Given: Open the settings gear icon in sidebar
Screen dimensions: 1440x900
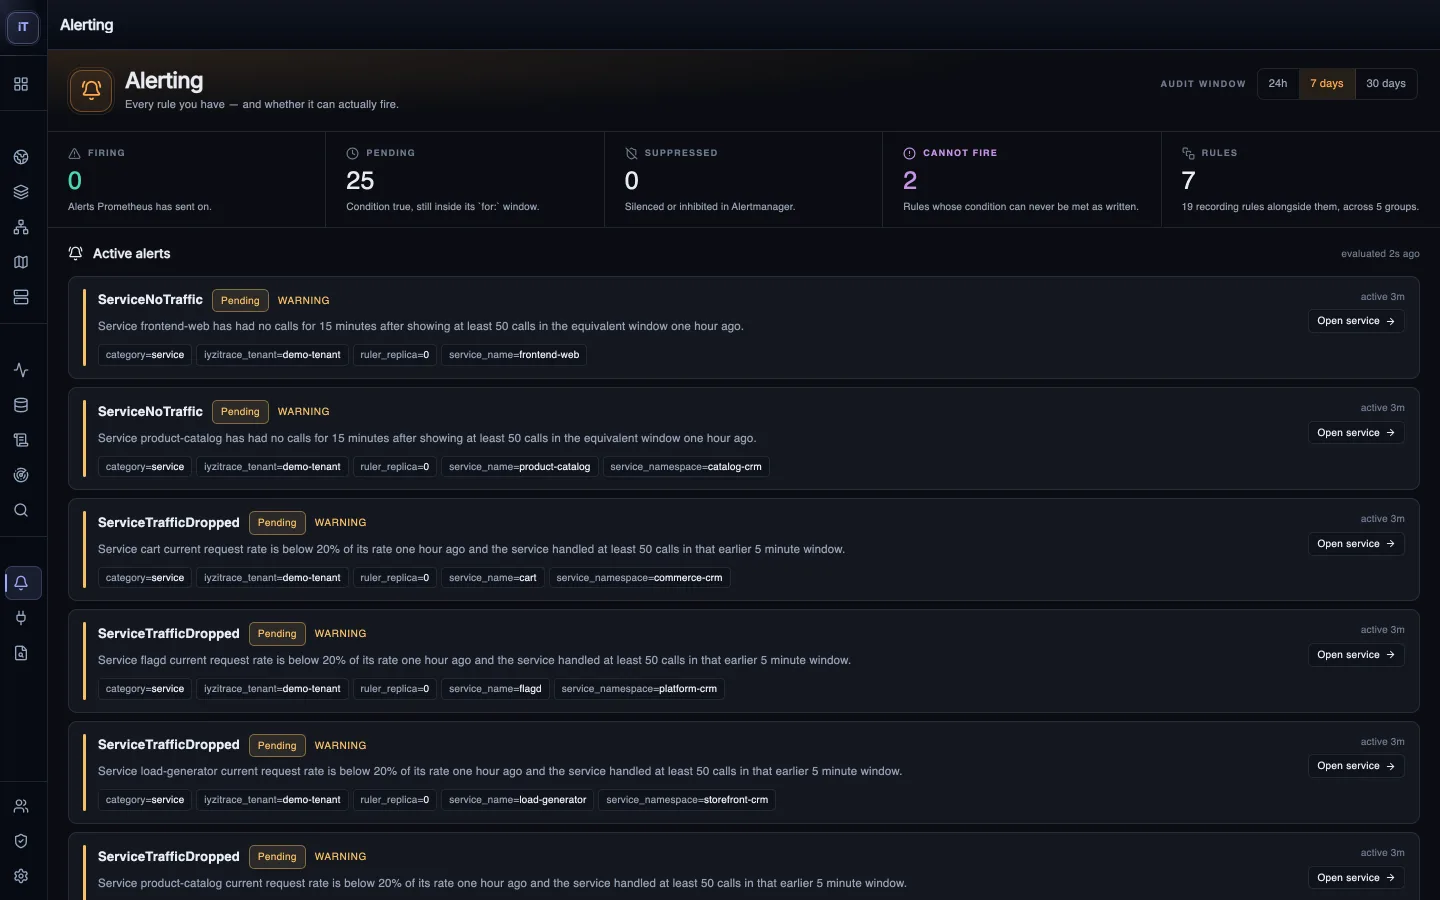Looking at the screenshot, I should (x=21, y=876).
